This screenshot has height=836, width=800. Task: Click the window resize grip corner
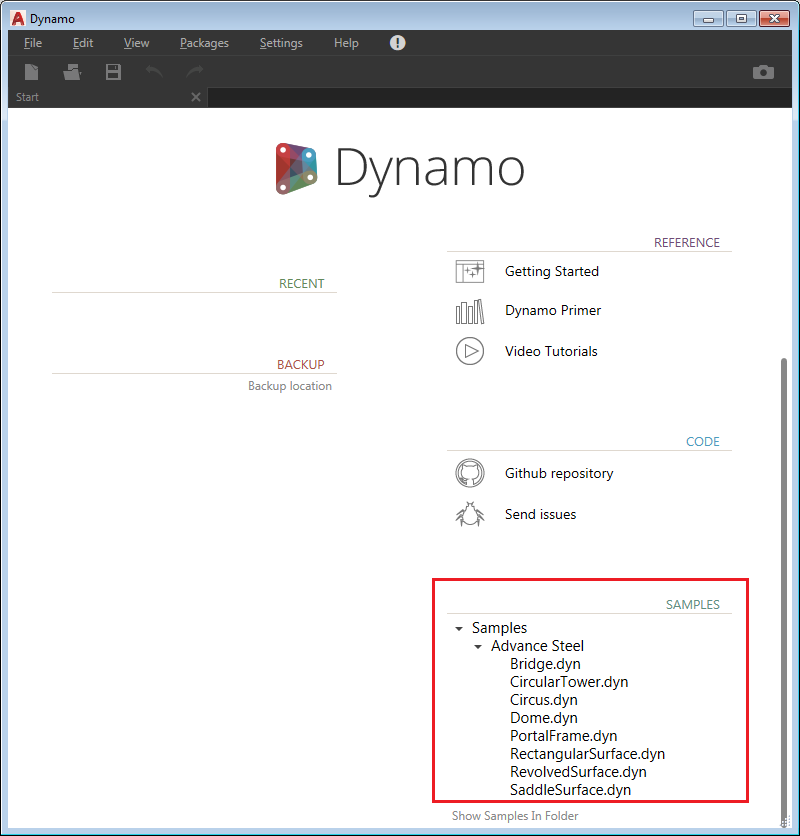785,823
